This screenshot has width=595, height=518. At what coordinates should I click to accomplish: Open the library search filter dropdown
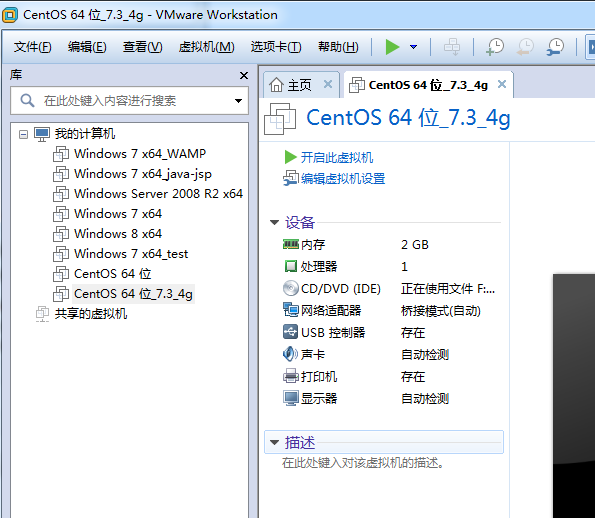[238, 101]
